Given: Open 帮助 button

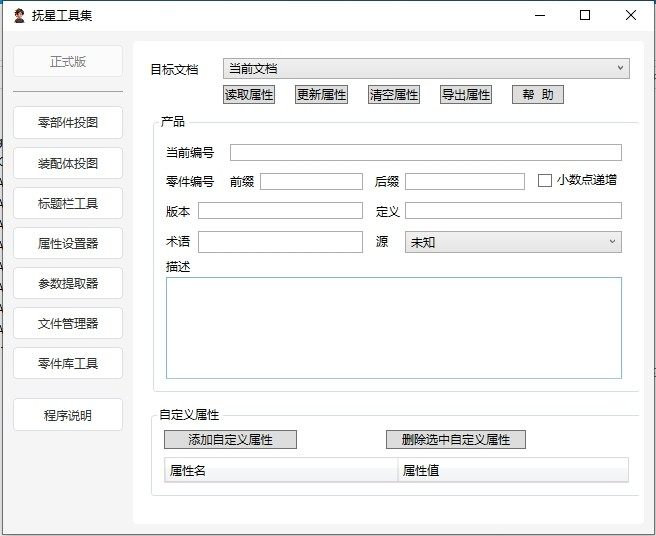Looking at the screenshot, I should 538,95.
